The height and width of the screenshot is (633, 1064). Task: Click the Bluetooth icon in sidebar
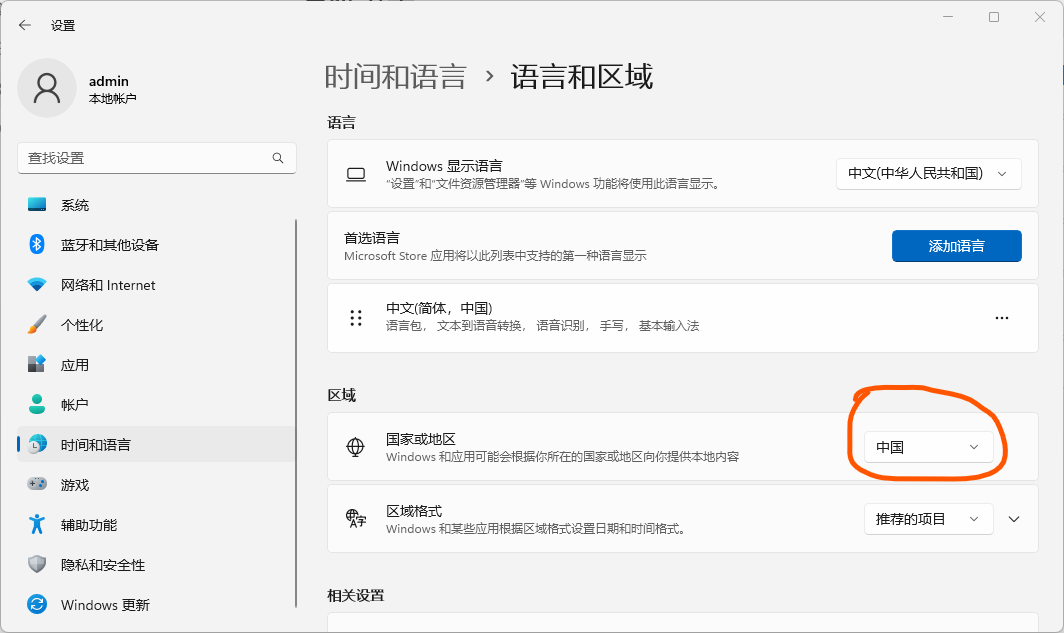click(x=37, y=244)
